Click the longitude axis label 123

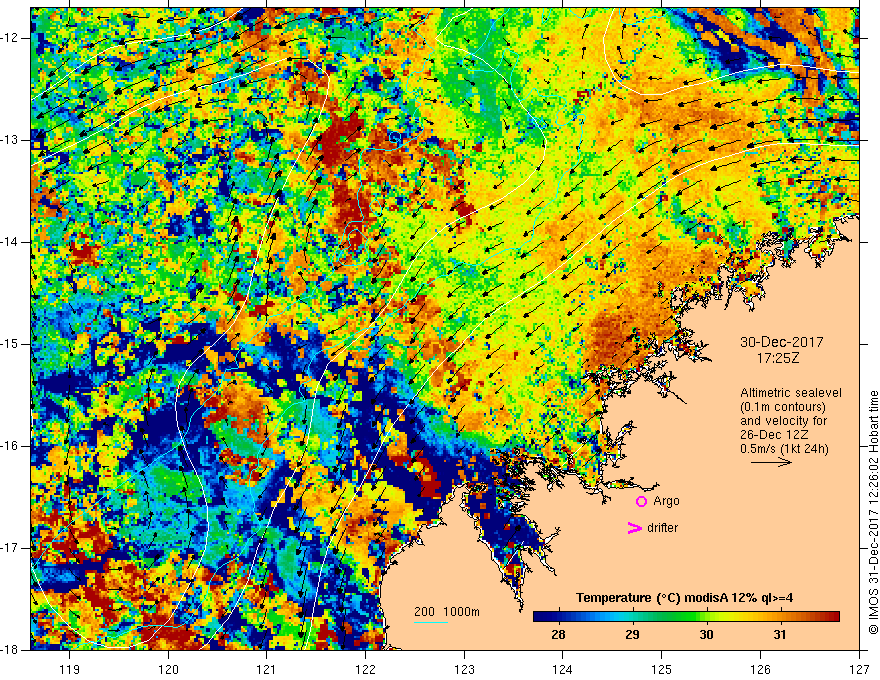464,669
